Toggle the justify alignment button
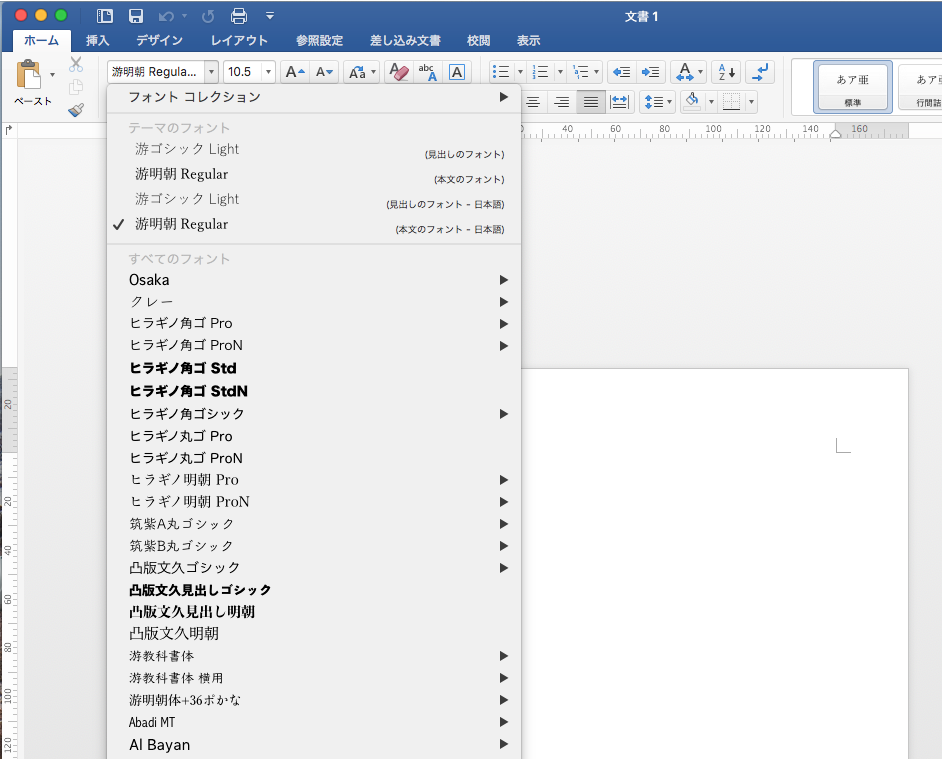Image resolution: width=942 pixels, height=759 pixels. 591,102
